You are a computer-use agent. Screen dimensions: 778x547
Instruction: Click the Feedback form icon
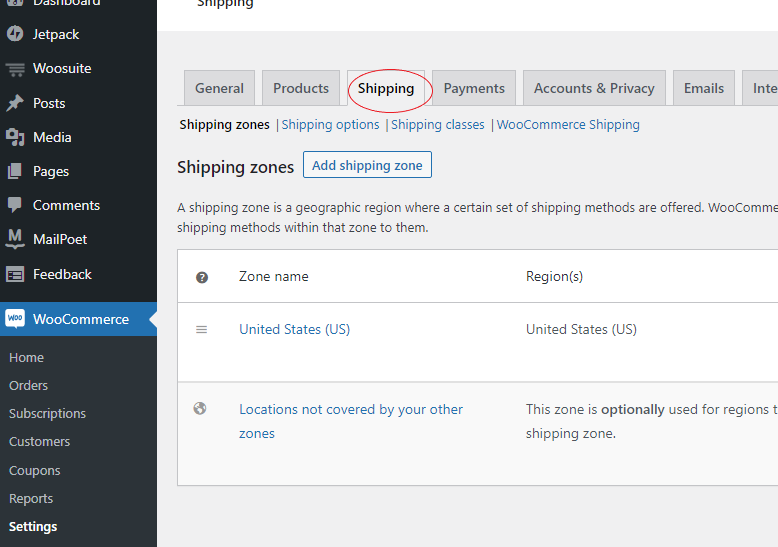[15, 274]
